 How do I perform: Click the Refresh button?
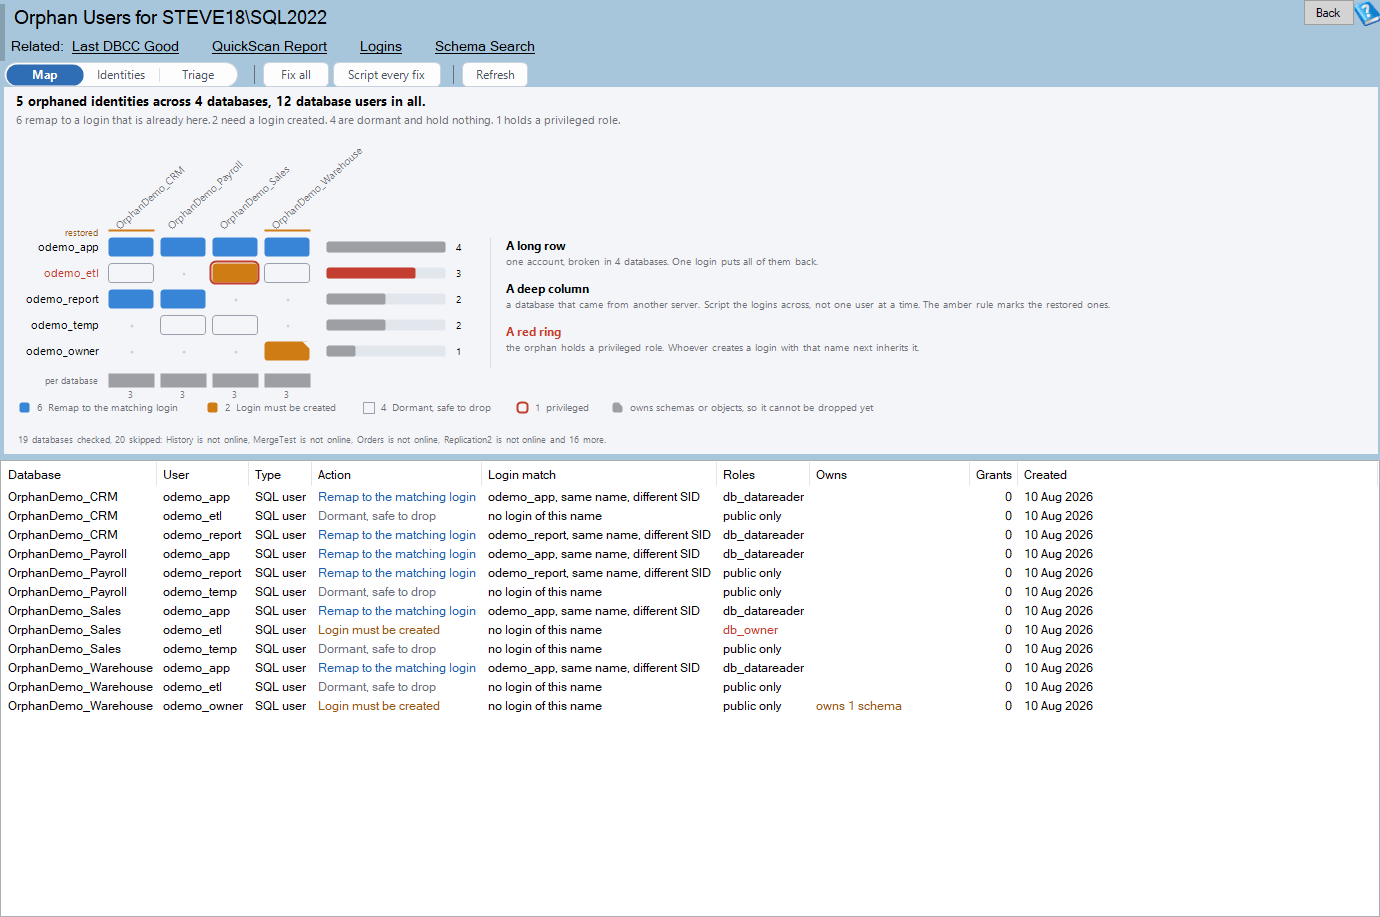click(495, 75)
